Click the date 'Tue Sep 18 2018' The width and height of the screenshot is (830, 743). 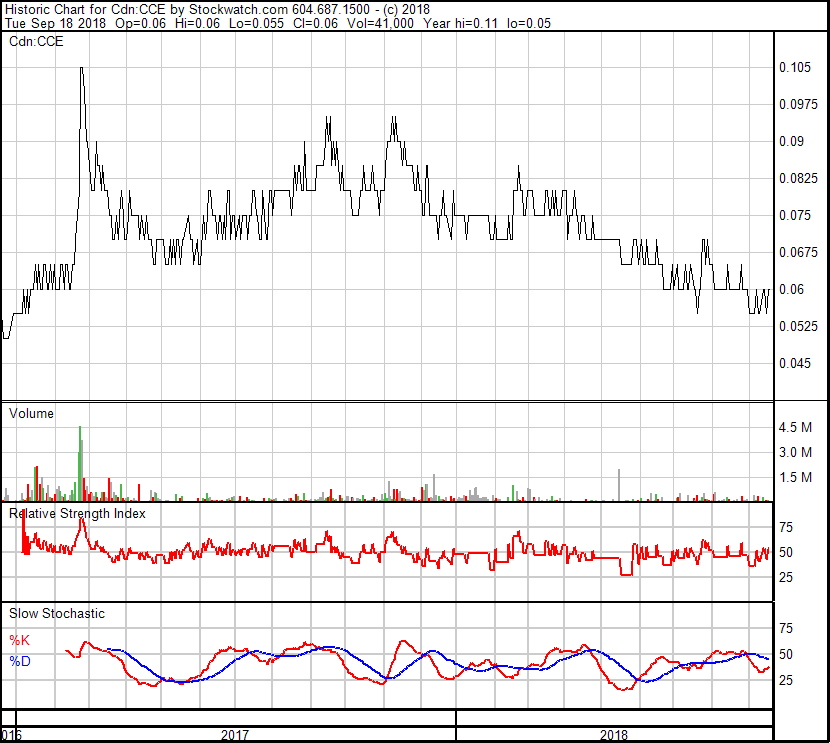point(55,23)
